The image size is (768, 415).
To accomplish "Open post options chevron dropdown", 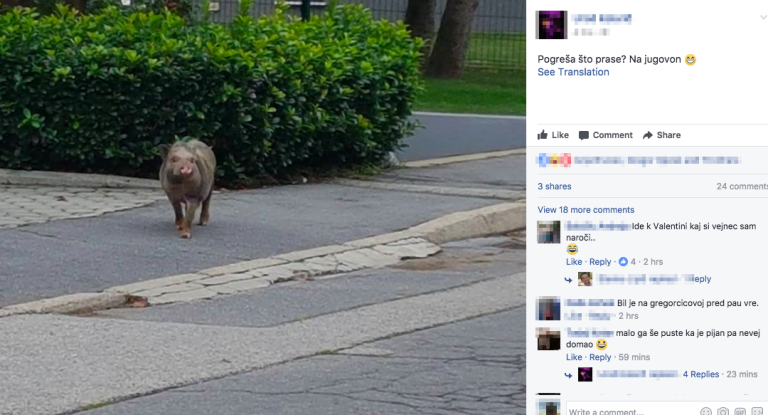I will pyautogui.click(x=763, y=18).
